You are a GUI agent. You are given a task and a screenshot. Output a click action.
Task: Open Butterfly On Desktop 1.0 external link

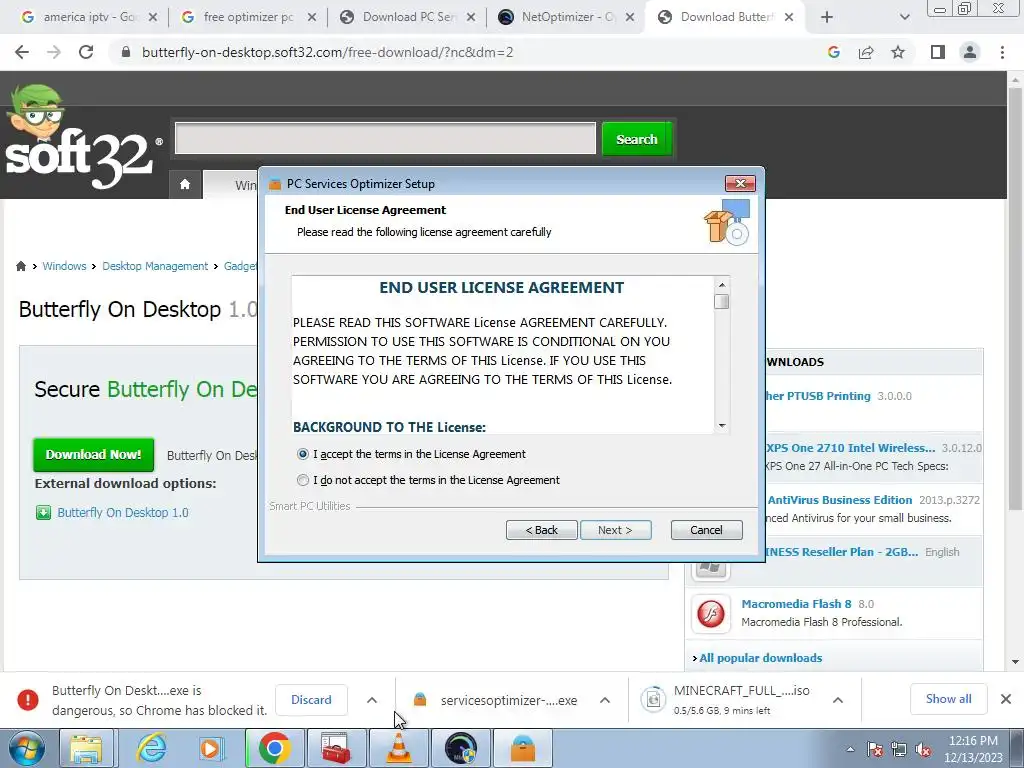pyautogui.click(x=123, y=513)
